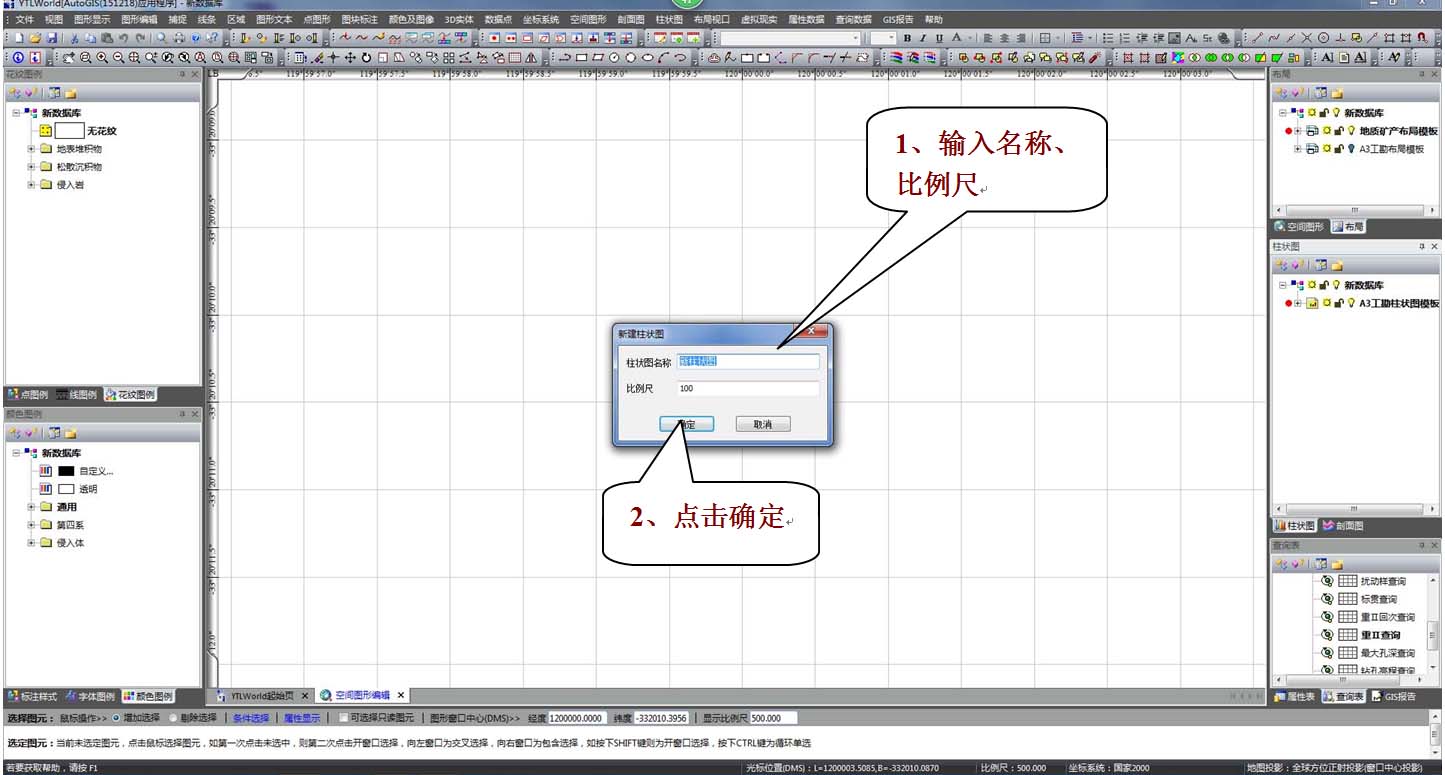The image size is (1445, 775).
Task: Select the 删除选择 radio button
Action: pos(174,718)
